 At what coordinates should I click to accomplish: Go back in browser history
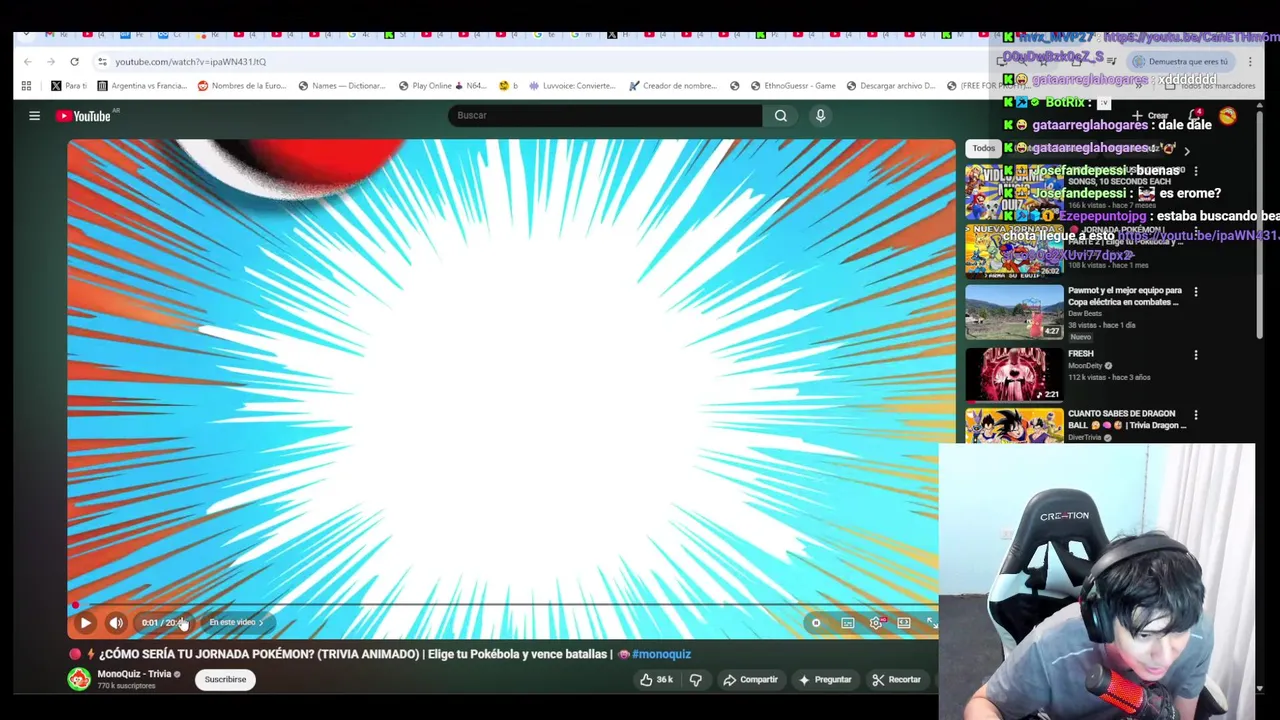tap(27, 62)
